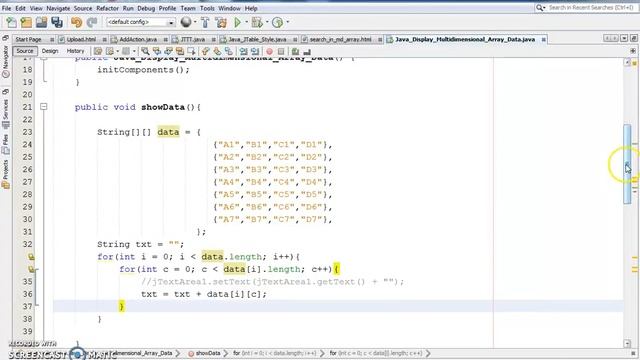The image size is (640, 360).
Task: Click the scrollbar down arrow of editor
Action: coord(627,344)
